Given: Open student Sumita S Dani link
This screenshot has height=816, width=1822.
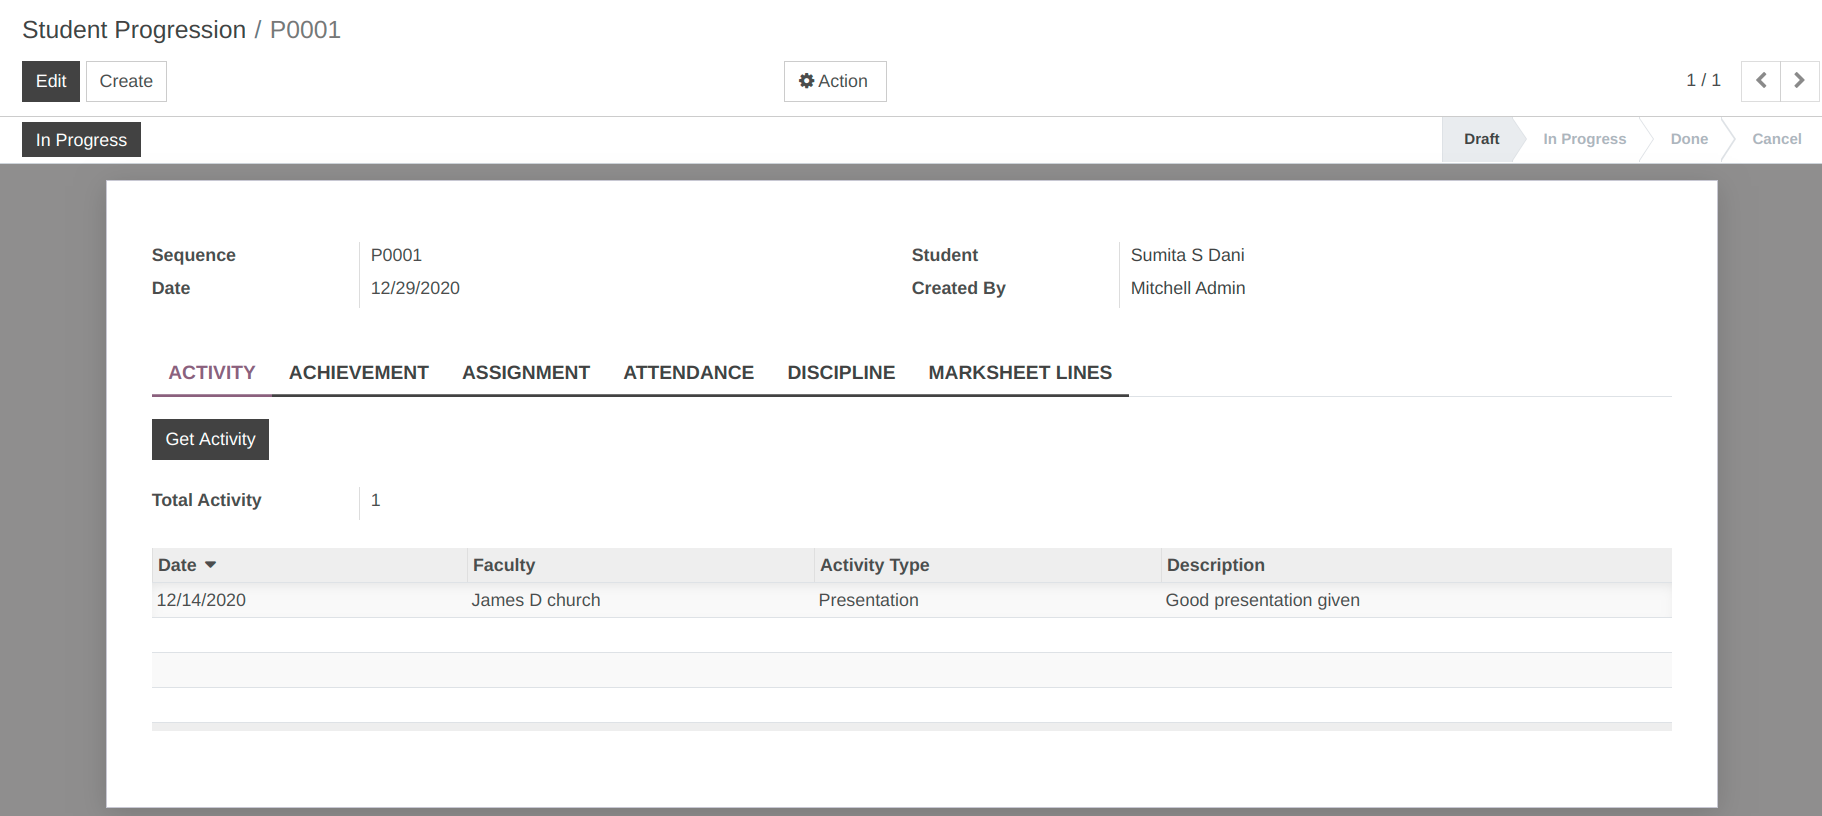Looking at the screenshot, I should pyautogui.click(x=1187, y=255).
